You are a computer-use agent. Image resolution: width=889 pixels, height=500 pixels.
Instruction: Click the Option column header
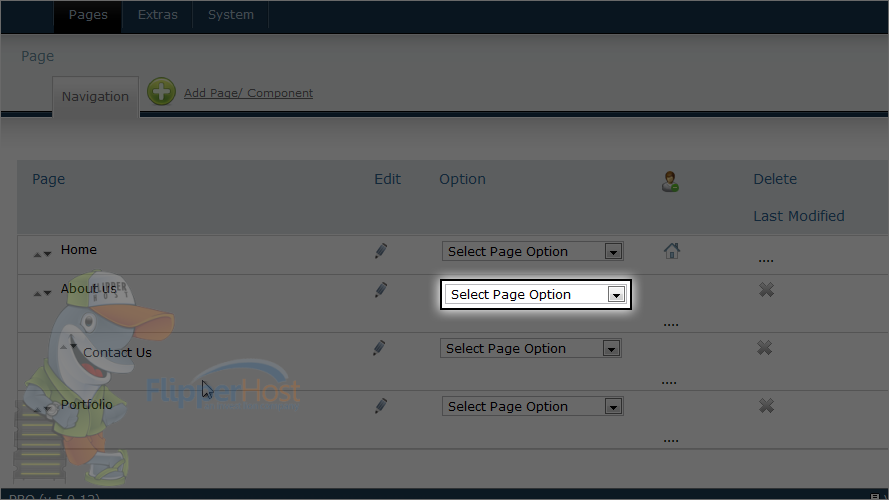462,180
